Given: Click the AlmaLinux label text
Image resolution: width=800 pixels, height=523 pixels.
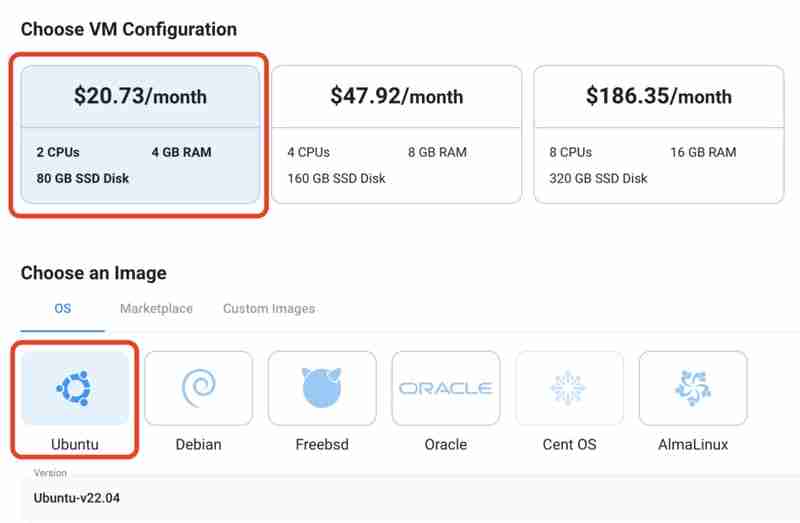Looking at the screenshot, I should pyautogui.click(x=693, y=443).
